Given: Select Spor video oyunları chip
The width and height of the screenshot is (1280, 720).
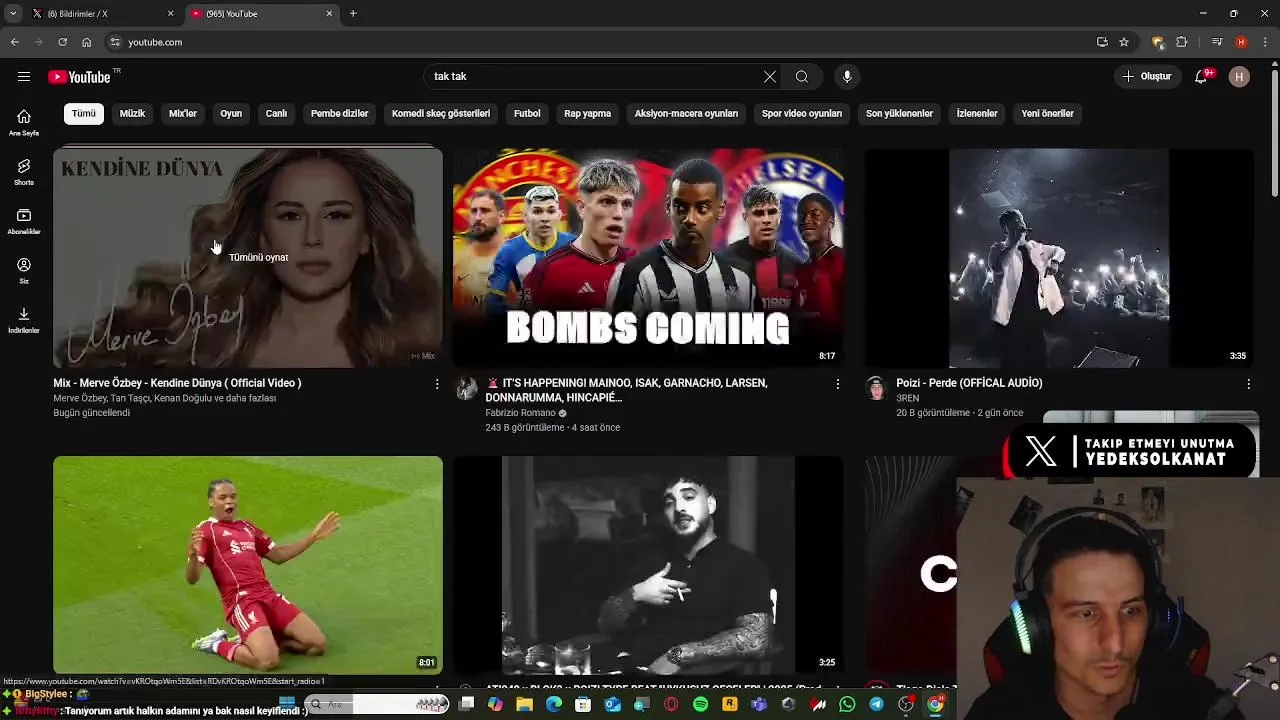Looking at the screenshot, I should coord(802,113).
